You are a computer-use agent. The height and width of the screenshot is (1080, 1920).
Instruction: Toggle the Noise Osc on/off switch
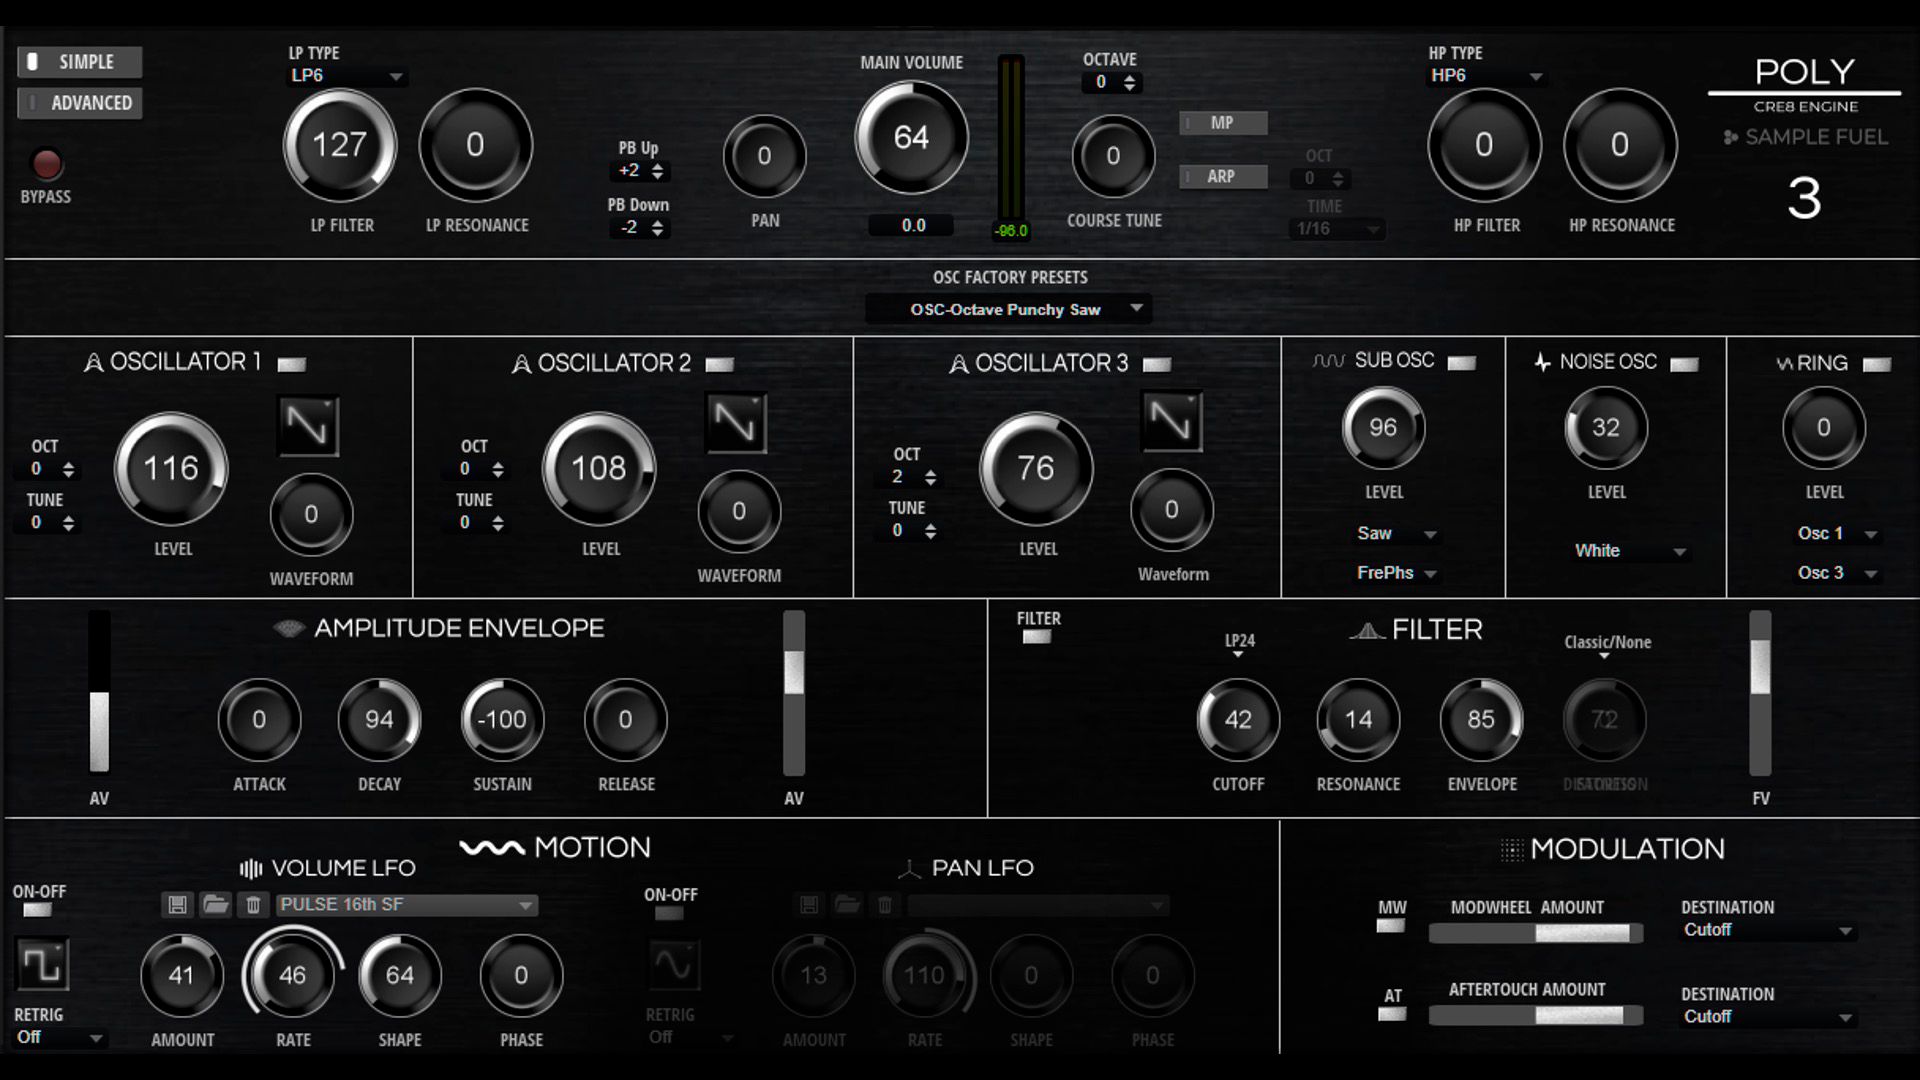(1684, 364)
